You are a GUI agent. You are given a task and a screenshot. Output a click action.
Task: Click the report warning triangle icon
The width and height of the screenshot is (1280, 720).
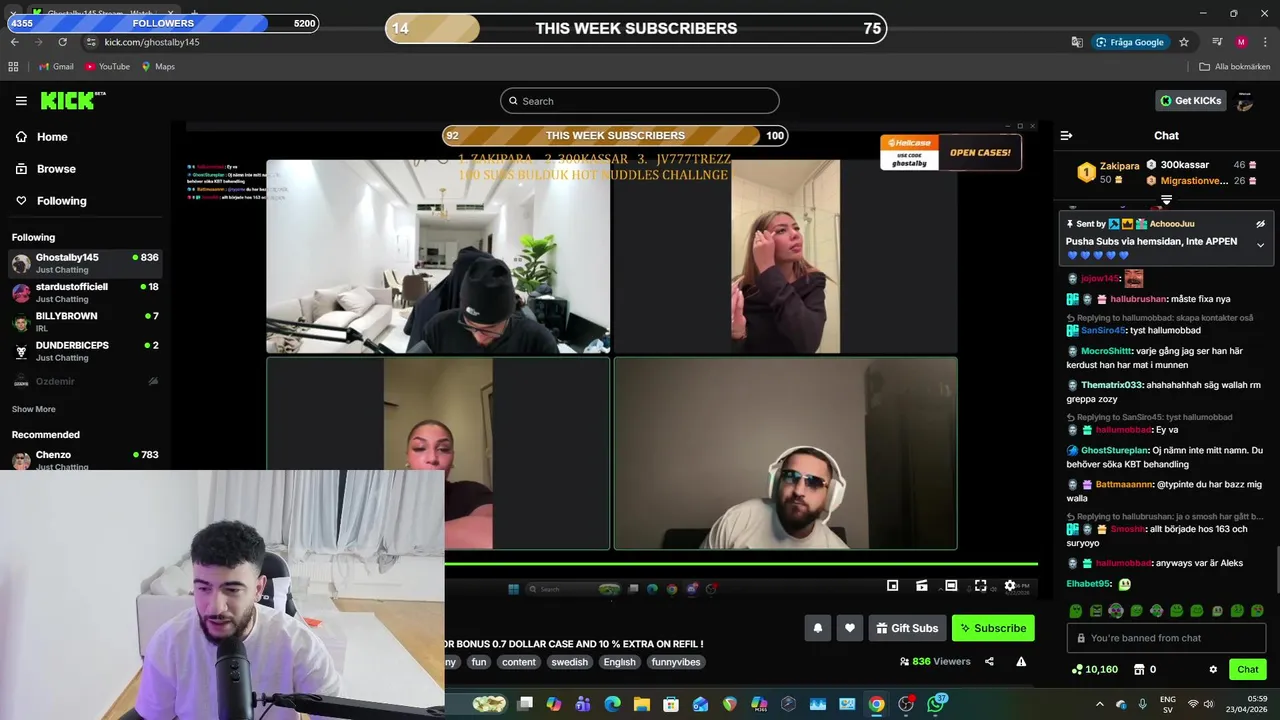1021,661
